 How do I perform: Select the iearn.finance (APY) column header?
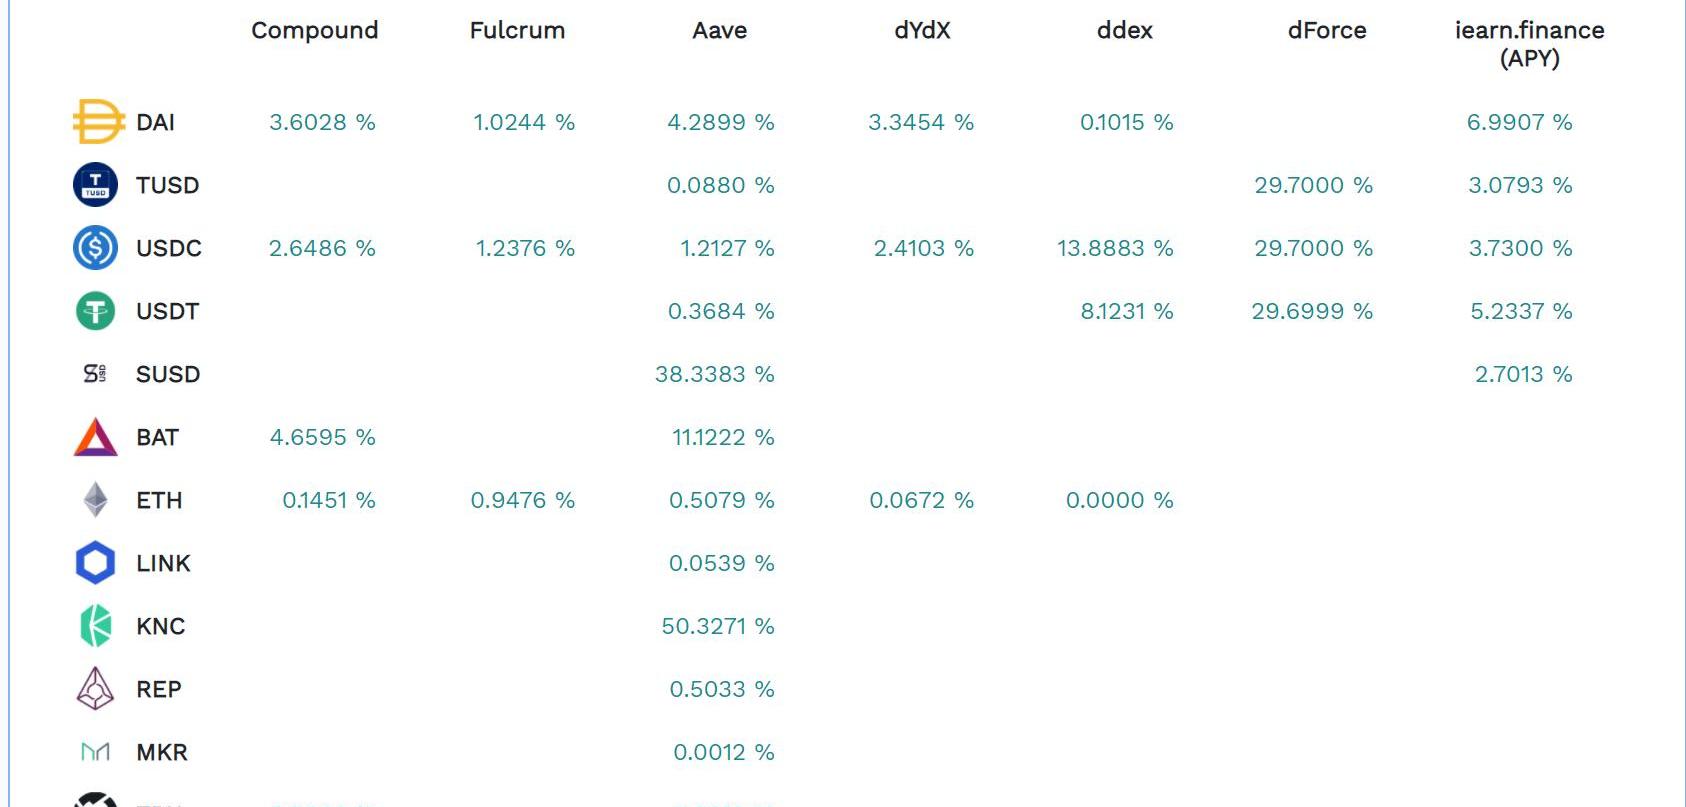point(1529,44)
